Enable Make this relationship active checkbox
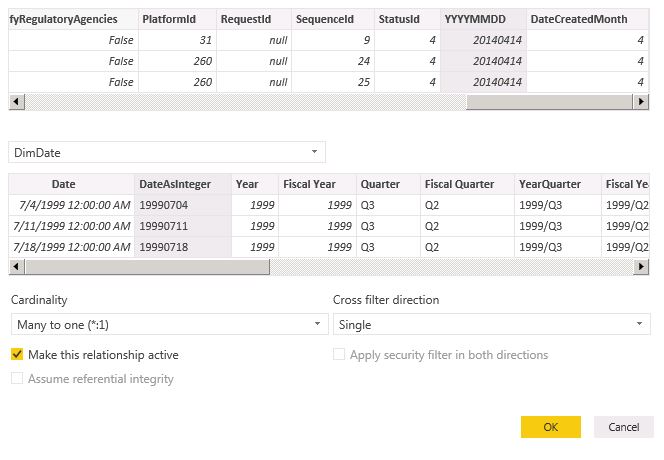The height and width of the screenshot is (460, 664). [x=17, y=355]
